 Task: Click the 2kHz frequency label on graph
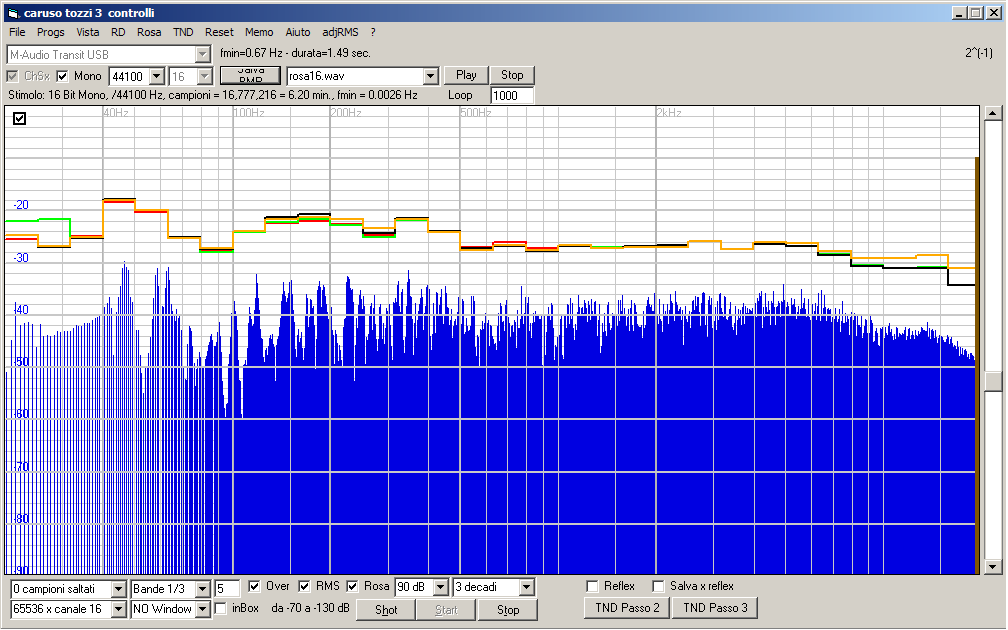tap(669, 113)
